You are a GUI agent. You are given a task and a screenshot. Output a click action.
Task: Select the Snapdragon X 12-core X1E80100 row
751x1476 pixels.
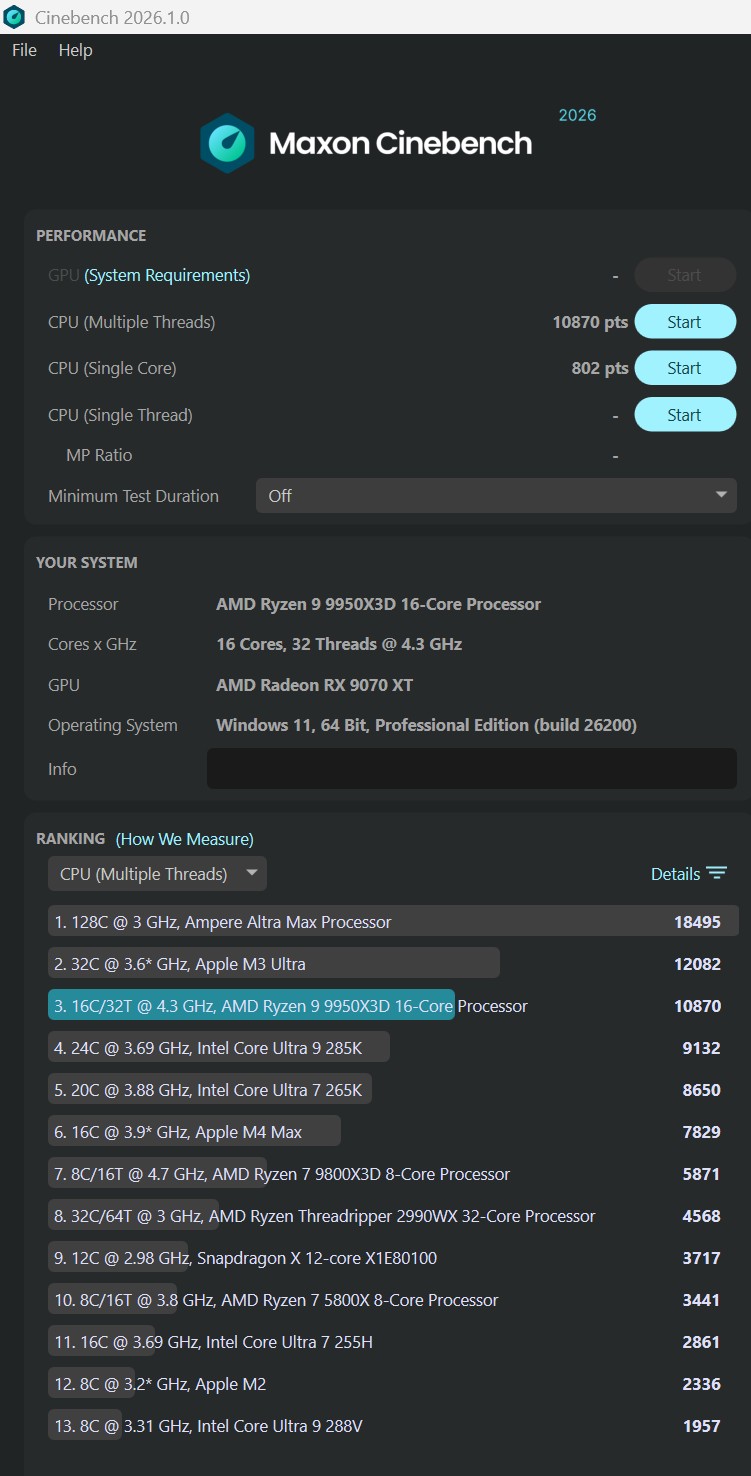click(x=393, y=1258)
